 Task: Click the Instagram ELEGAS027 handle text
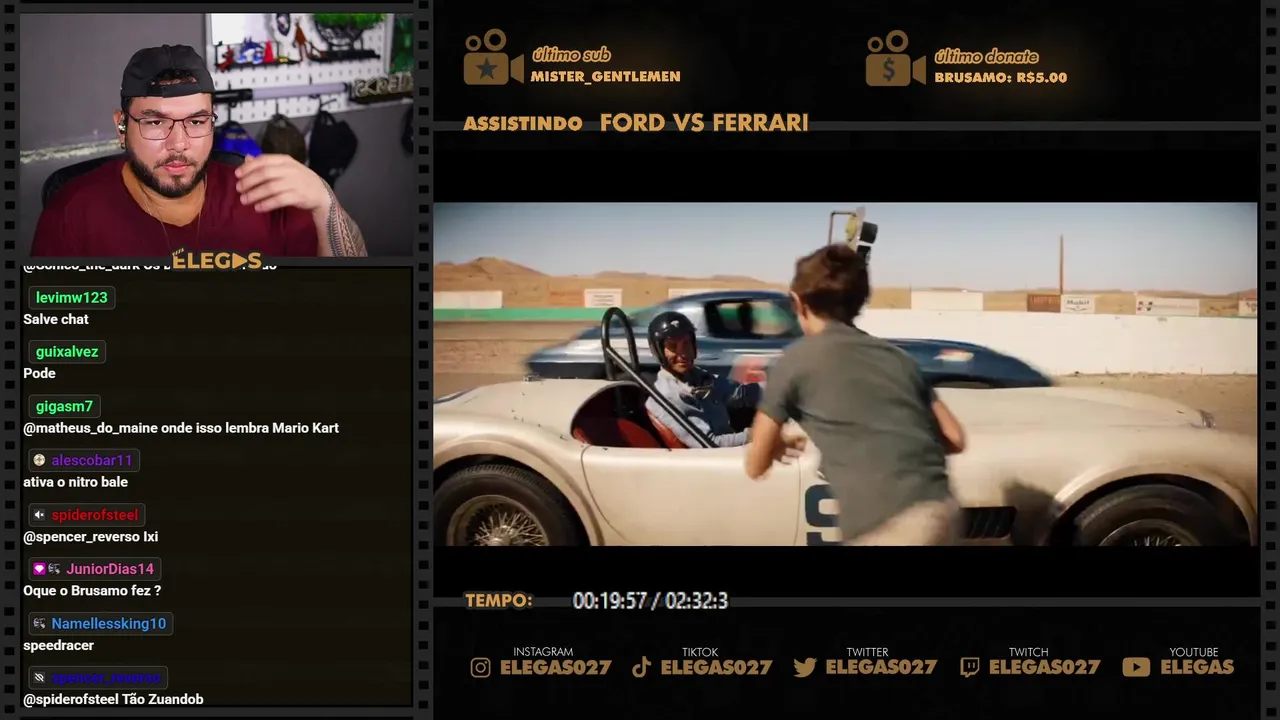click(555, 667)
